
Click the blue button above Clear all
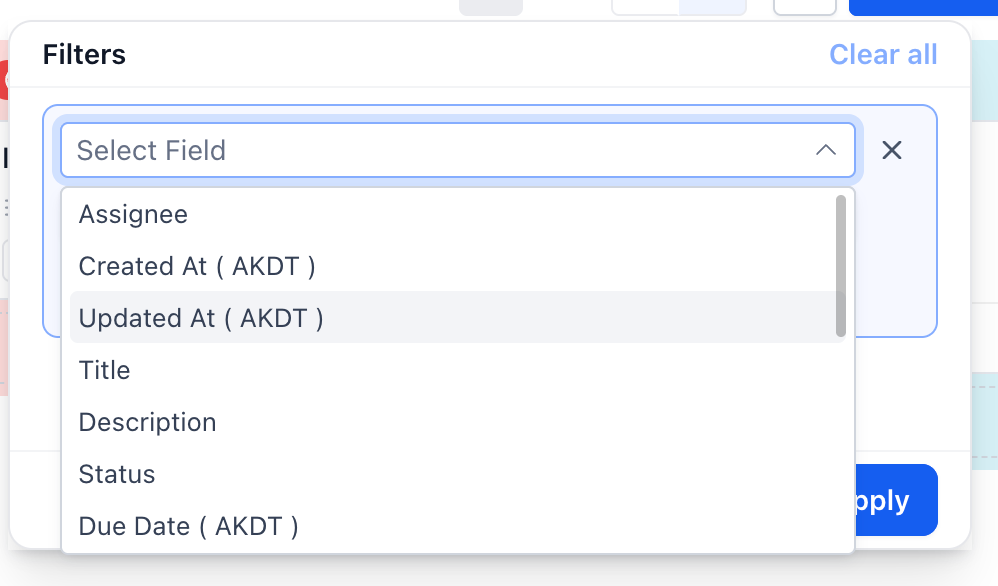click(923, 7)
